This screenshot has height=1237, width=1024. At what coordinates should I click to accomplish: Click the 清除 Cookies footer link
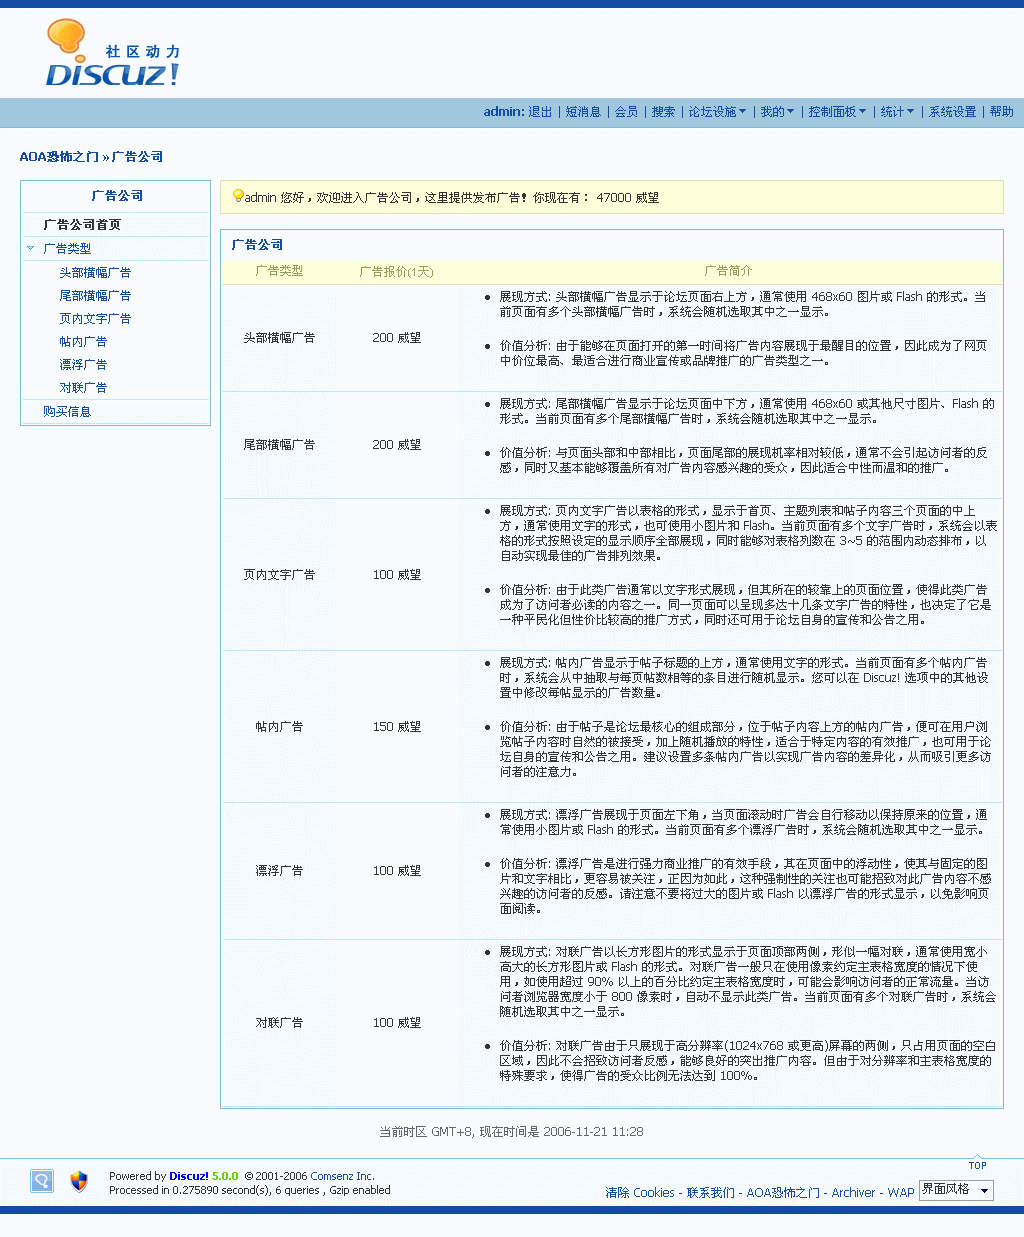click(x=640, y=1192)
